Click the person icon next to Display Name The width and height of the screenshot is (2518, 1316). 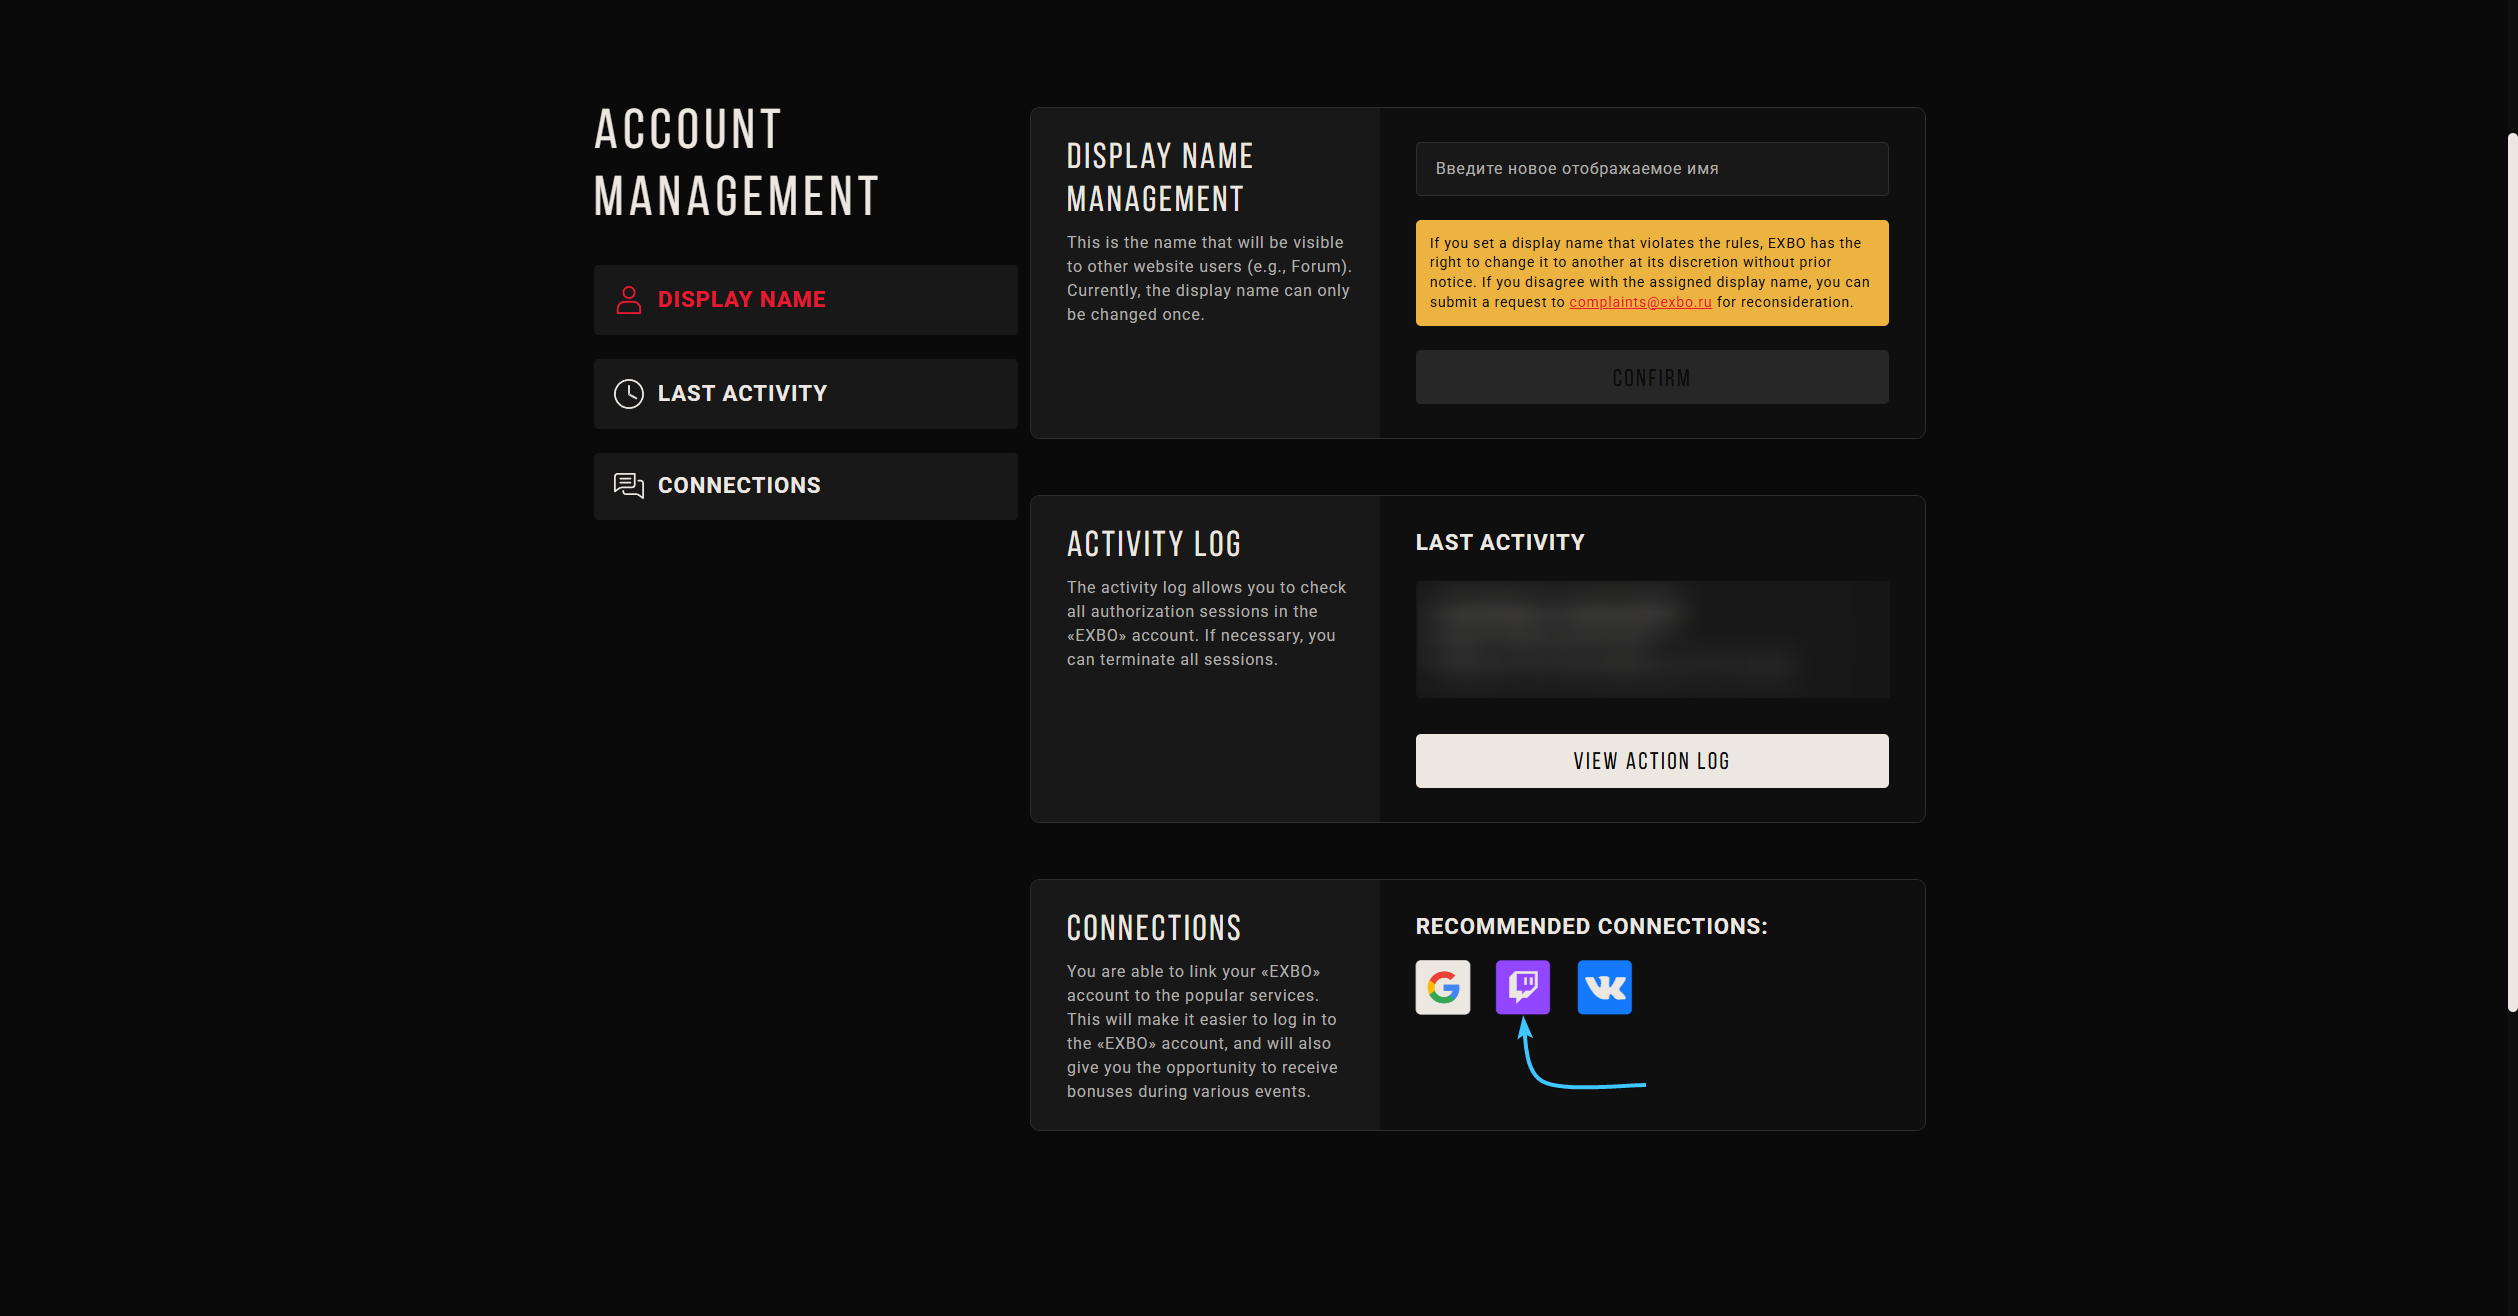click(629, 300)
